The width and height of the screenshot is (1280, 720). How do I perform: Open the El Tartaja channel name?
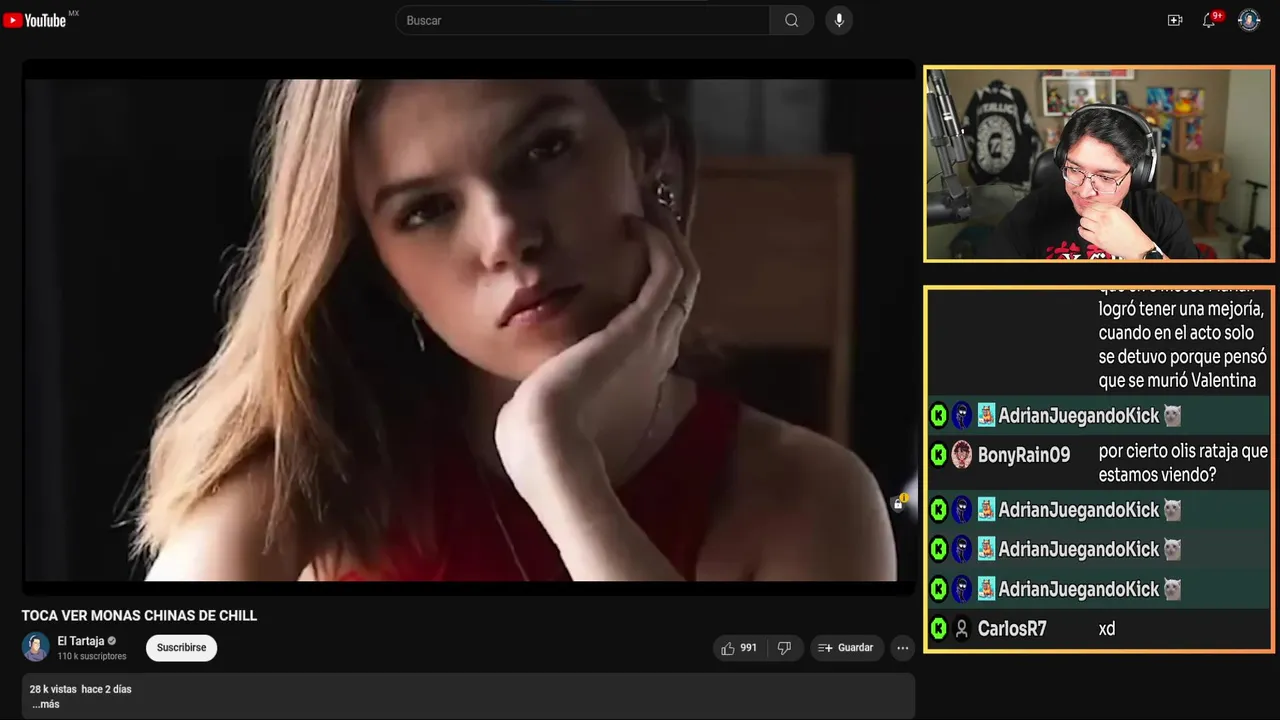[80, 641]
